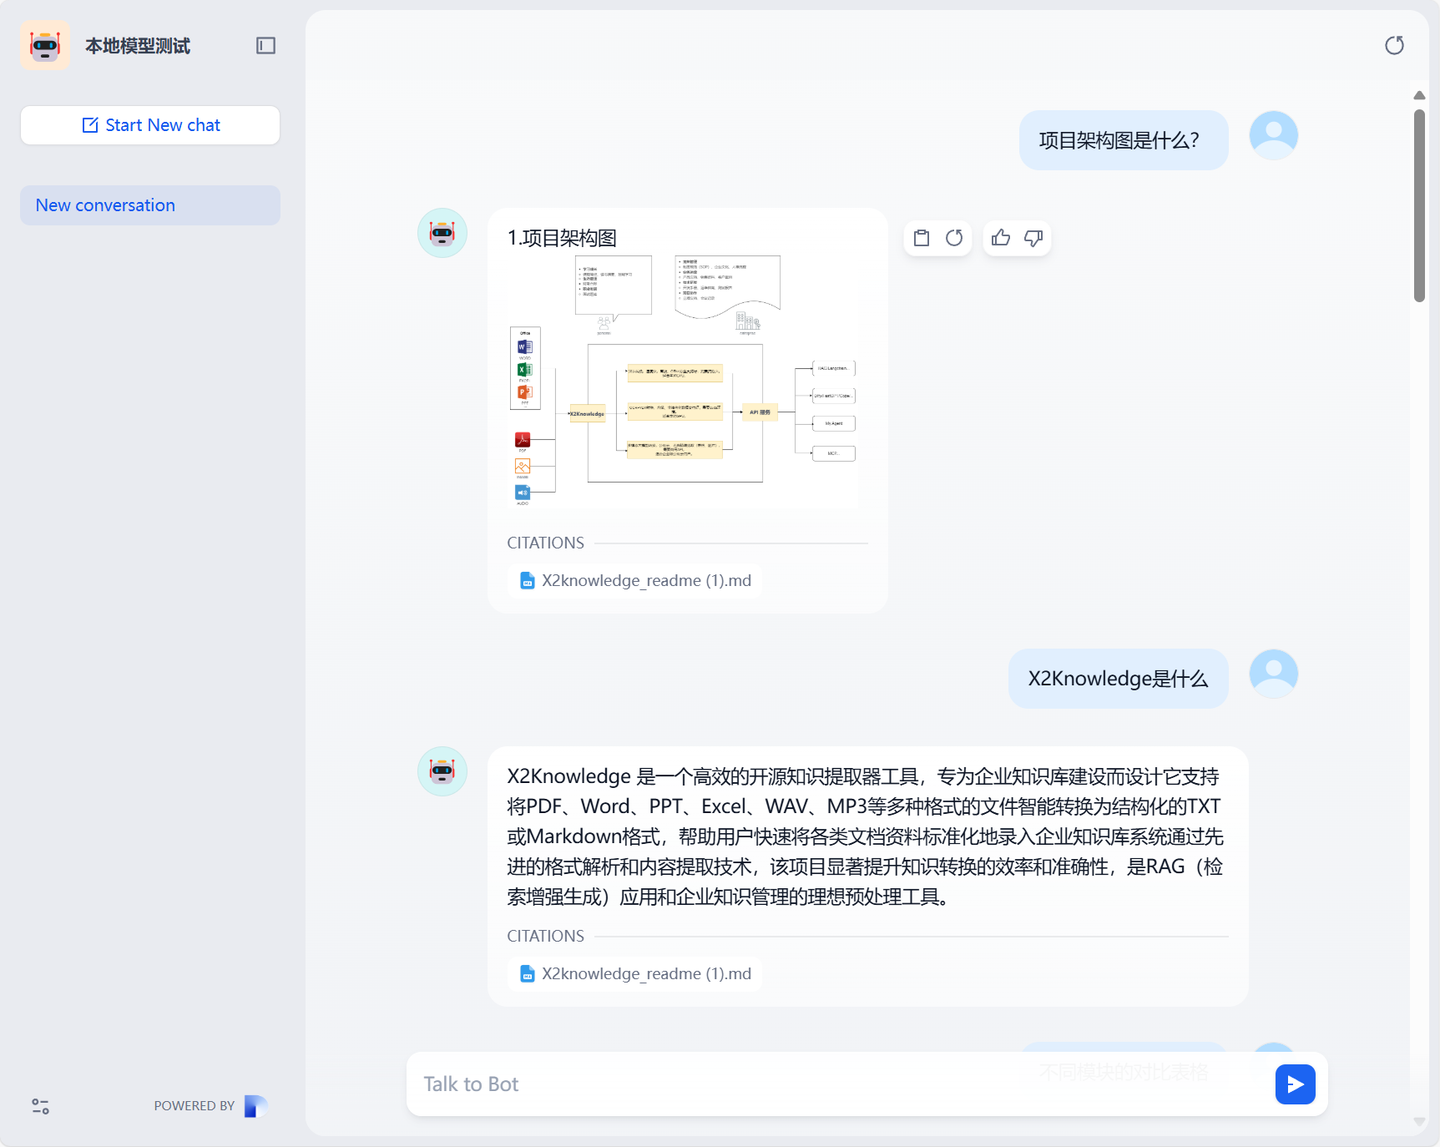The width and height of the screenshot is (1440, 1147).
Task: Click the user avatar beside X2Knowledge是什么
Action: tap(1273, 674)
